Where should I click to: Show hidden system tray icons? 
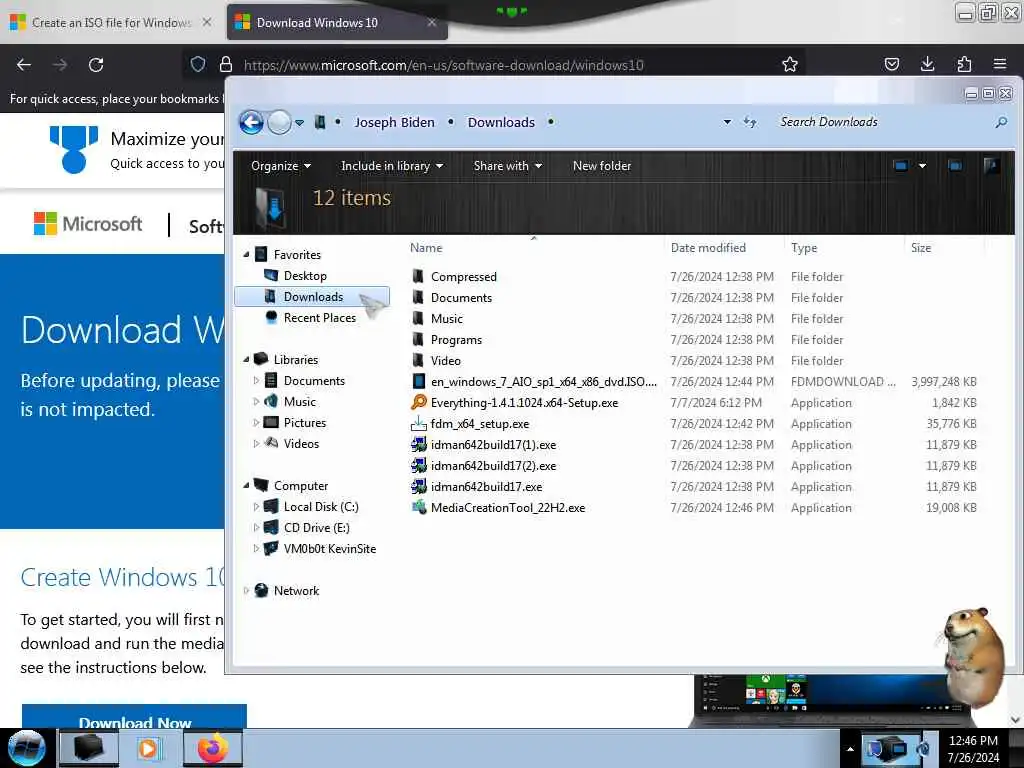[850, 749]
